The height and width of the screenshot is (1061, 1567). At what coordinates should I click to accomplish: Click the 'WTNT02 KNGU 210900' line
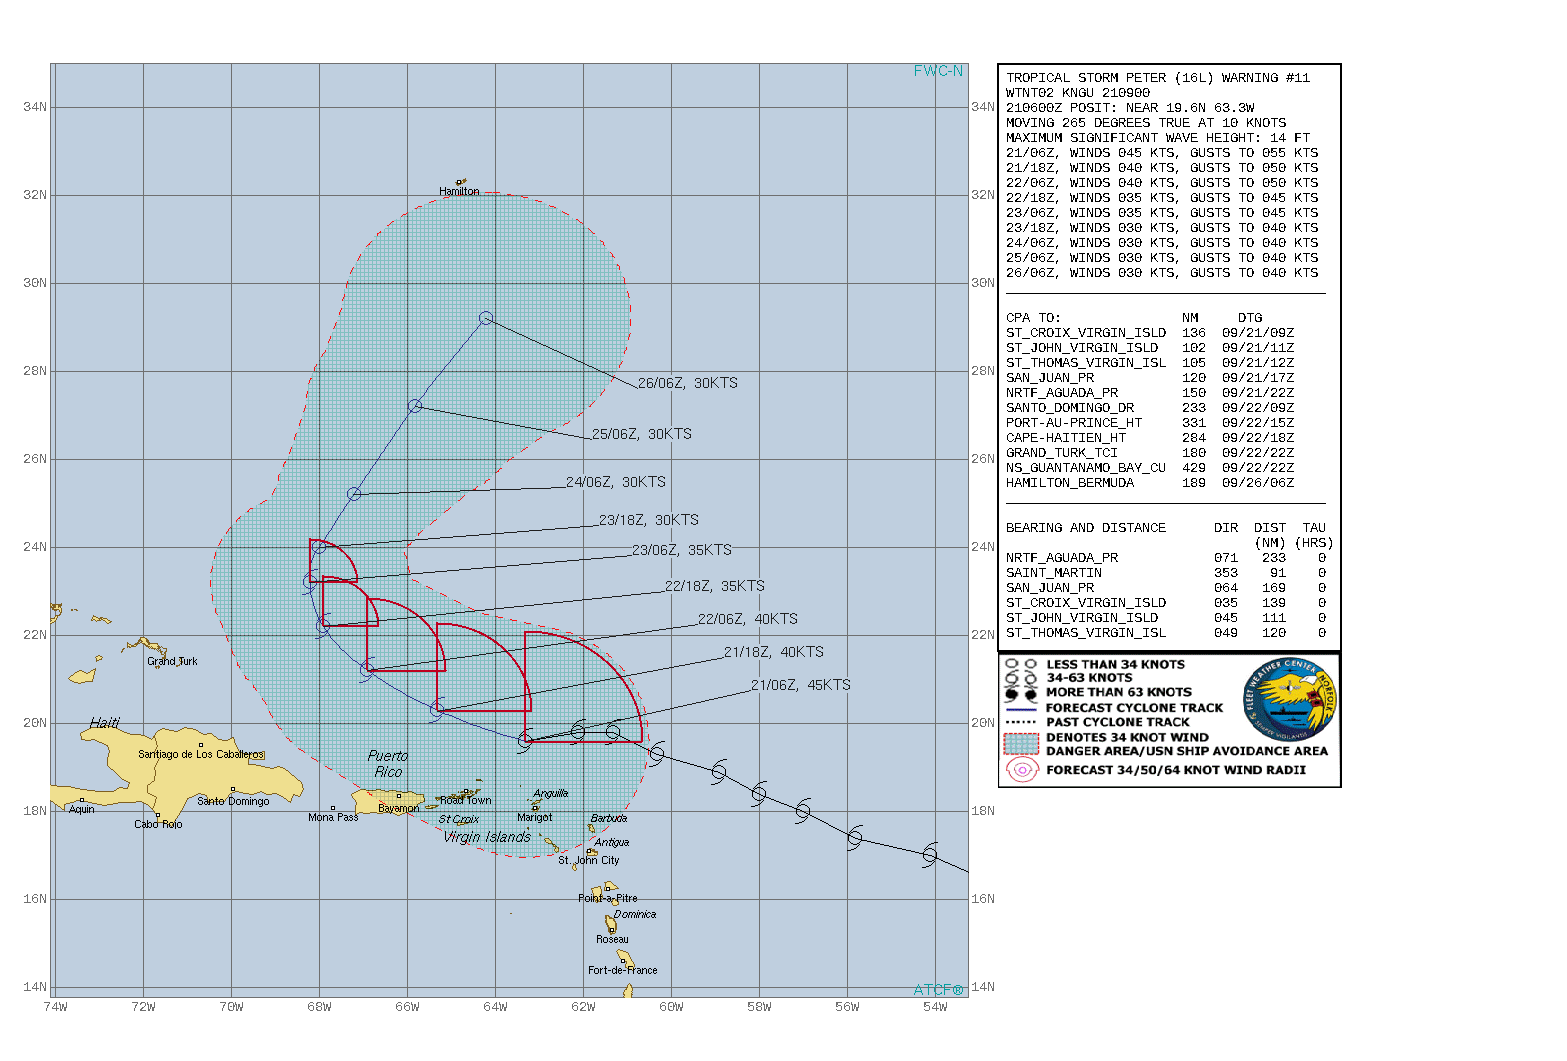point(1078,93)
